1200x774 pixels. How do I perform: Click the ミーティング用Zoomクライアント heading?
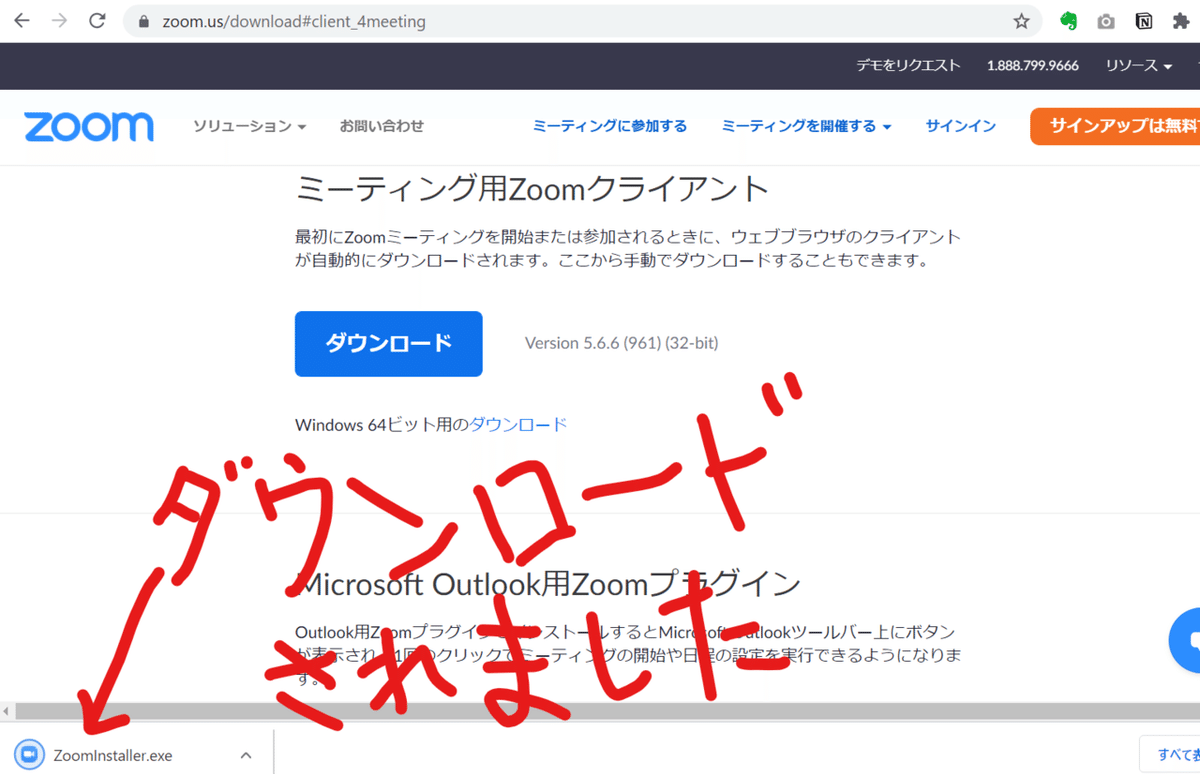coord(533,188)
